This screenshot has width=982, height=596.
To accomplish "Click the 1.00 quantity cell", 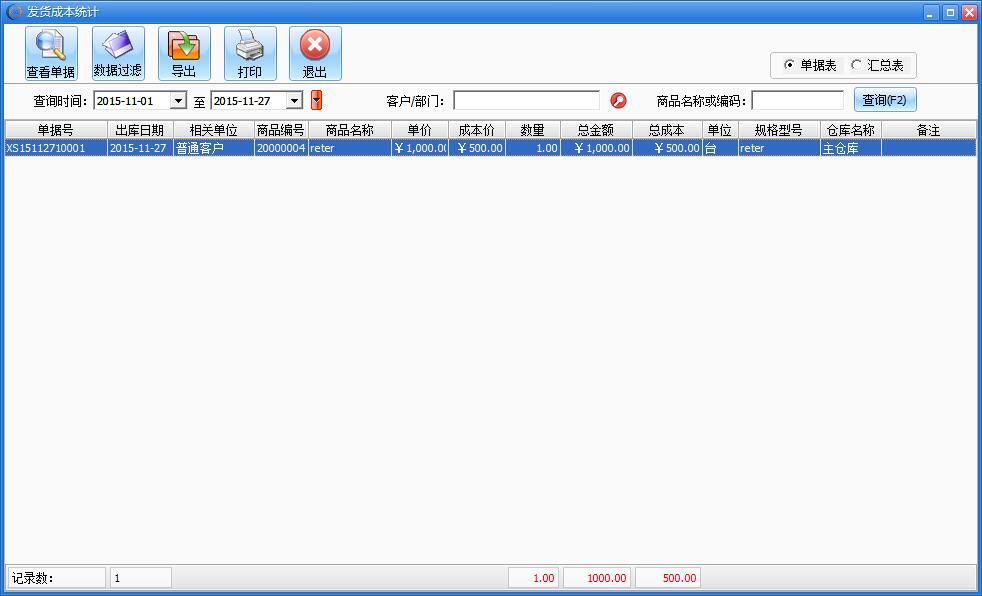I will click(532, 148).
